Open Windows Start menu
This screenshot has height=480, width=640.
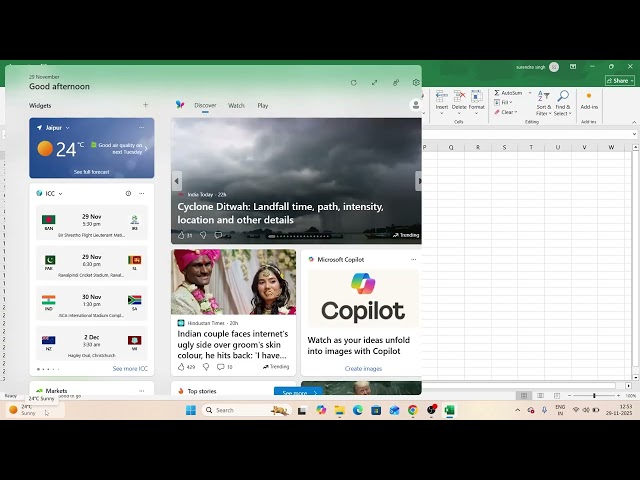coord(191,410)
